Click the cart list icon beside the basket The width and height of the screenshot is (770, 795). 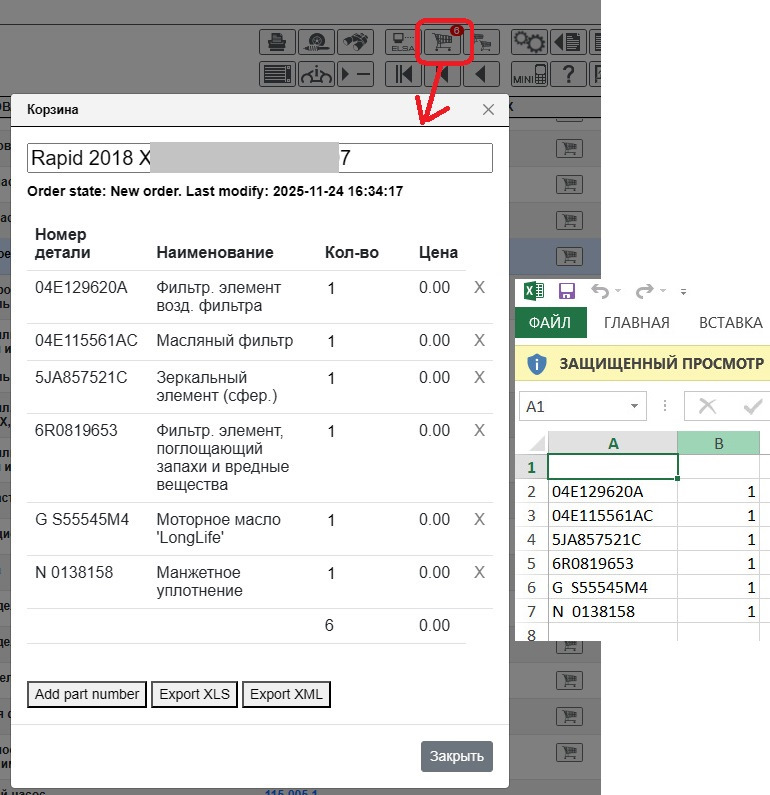482,42
